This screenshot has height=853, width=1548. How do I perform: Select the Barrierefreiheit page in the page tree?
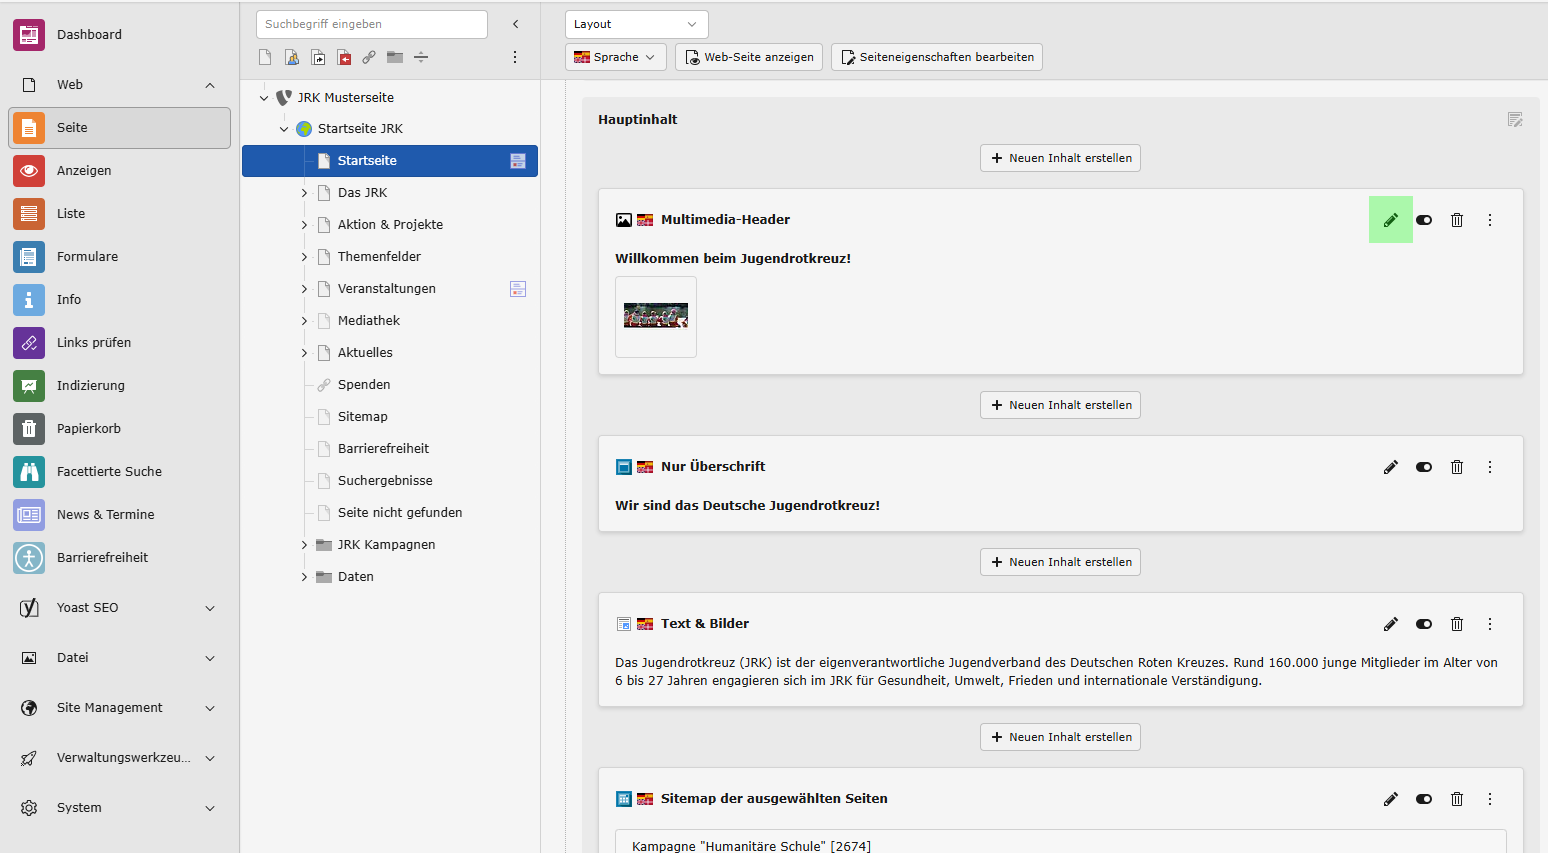click(383, 449)
